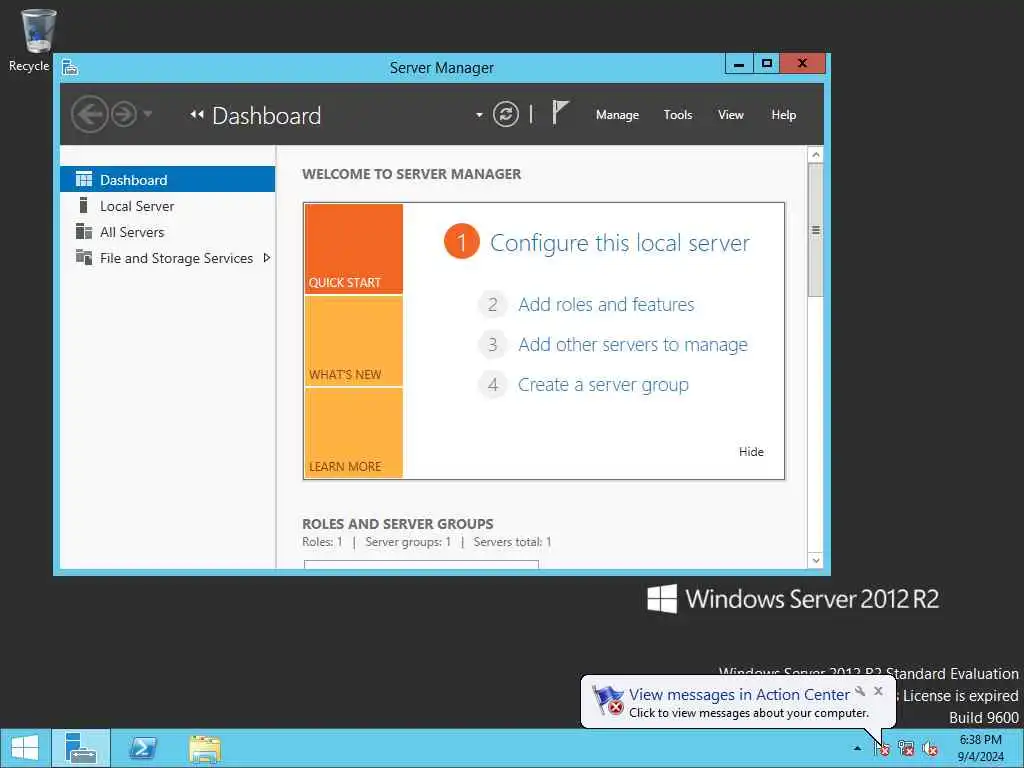This screenshot has height=768, width=1024.
Task: Open the clock showing 6:38 PM
Action: pos(981,748)
